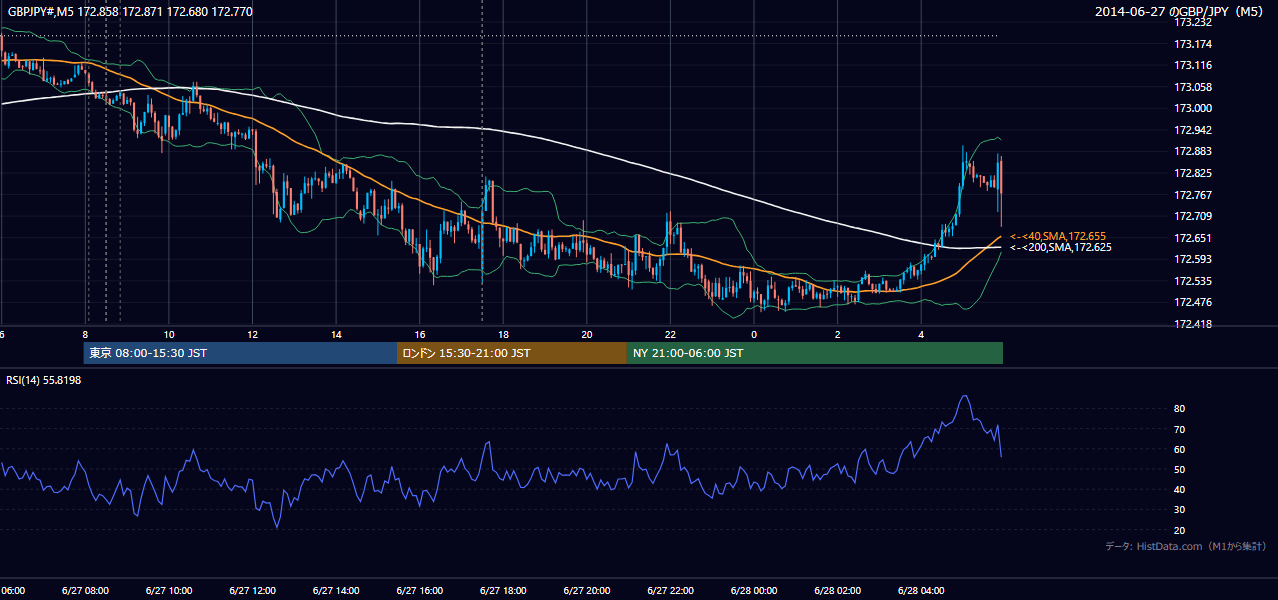
Task: Click price axis value 172.883
Action: pyautogui.click(x=1193, y=151)
